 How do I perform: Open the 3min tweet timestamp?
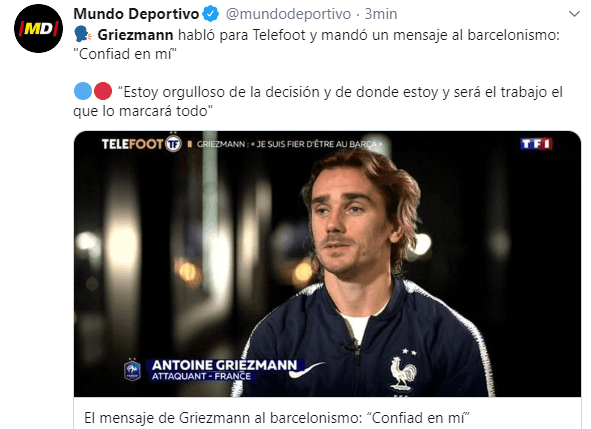pyautogui.click(x=381, y=14)
